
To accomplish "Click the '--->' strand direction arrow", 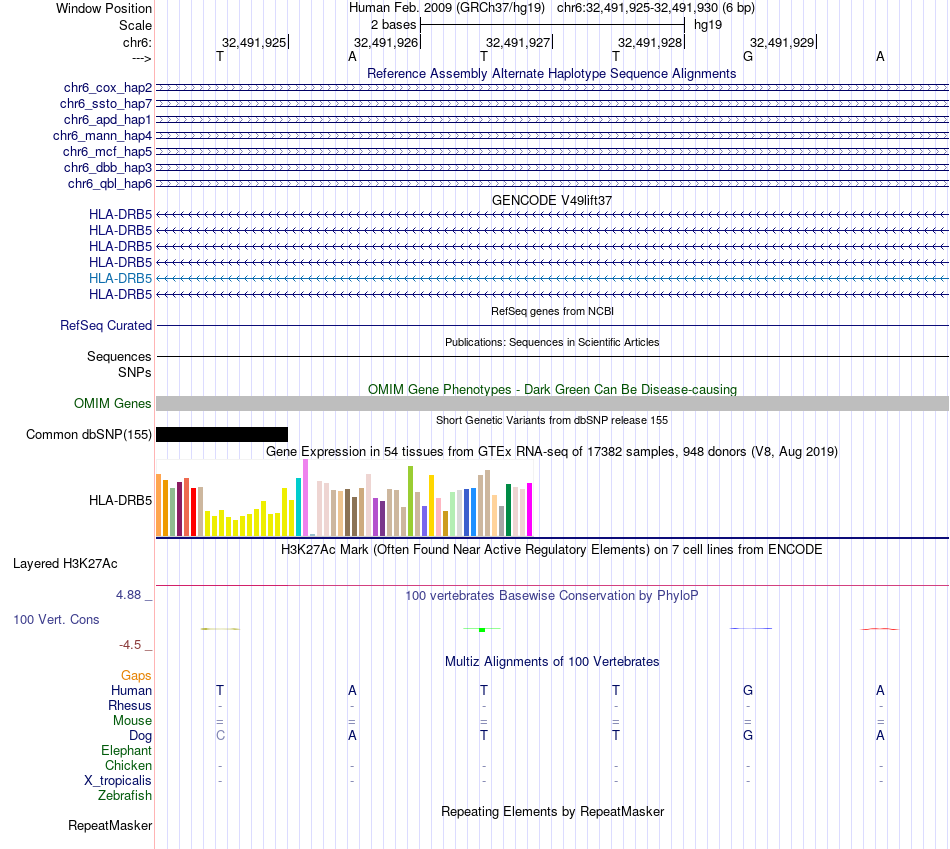I will (142, 58).
